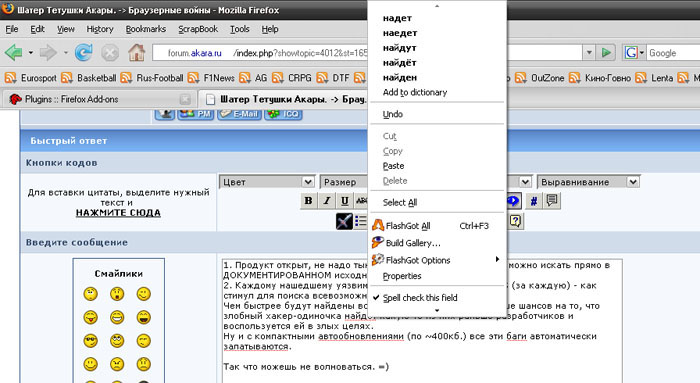This screenshot has height=383, width=700.
Task: Choose spelling suggestion найдёт
Action: click(400, 62)
